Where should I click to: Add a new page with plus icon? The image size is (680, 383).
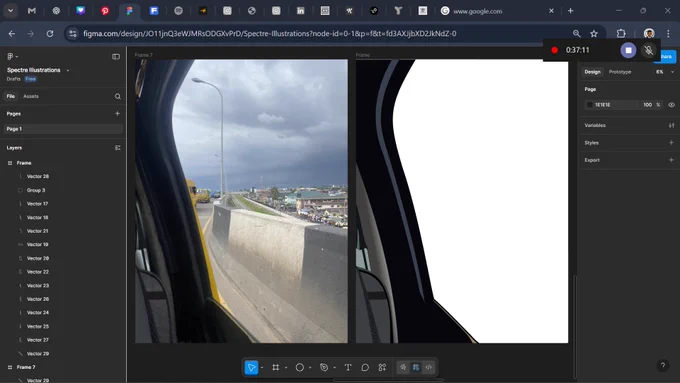[x=117, y=114]
